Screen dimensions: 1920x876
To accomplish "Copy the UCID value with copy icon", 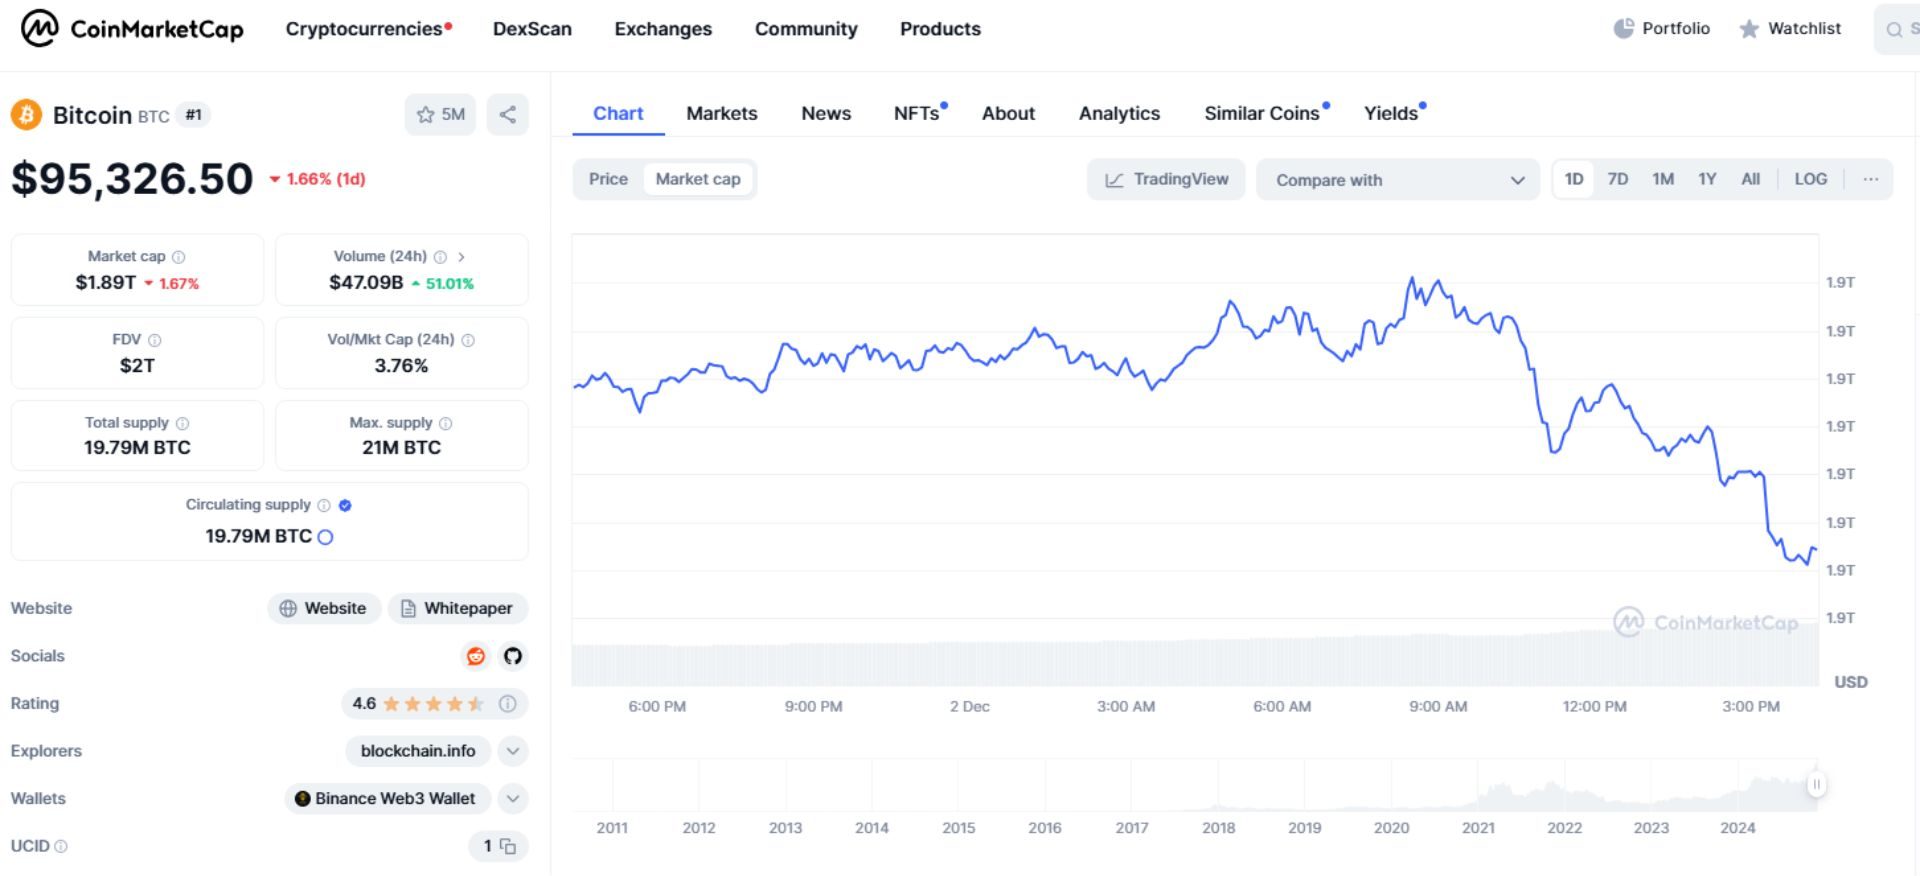I will [x=508, y=846].
